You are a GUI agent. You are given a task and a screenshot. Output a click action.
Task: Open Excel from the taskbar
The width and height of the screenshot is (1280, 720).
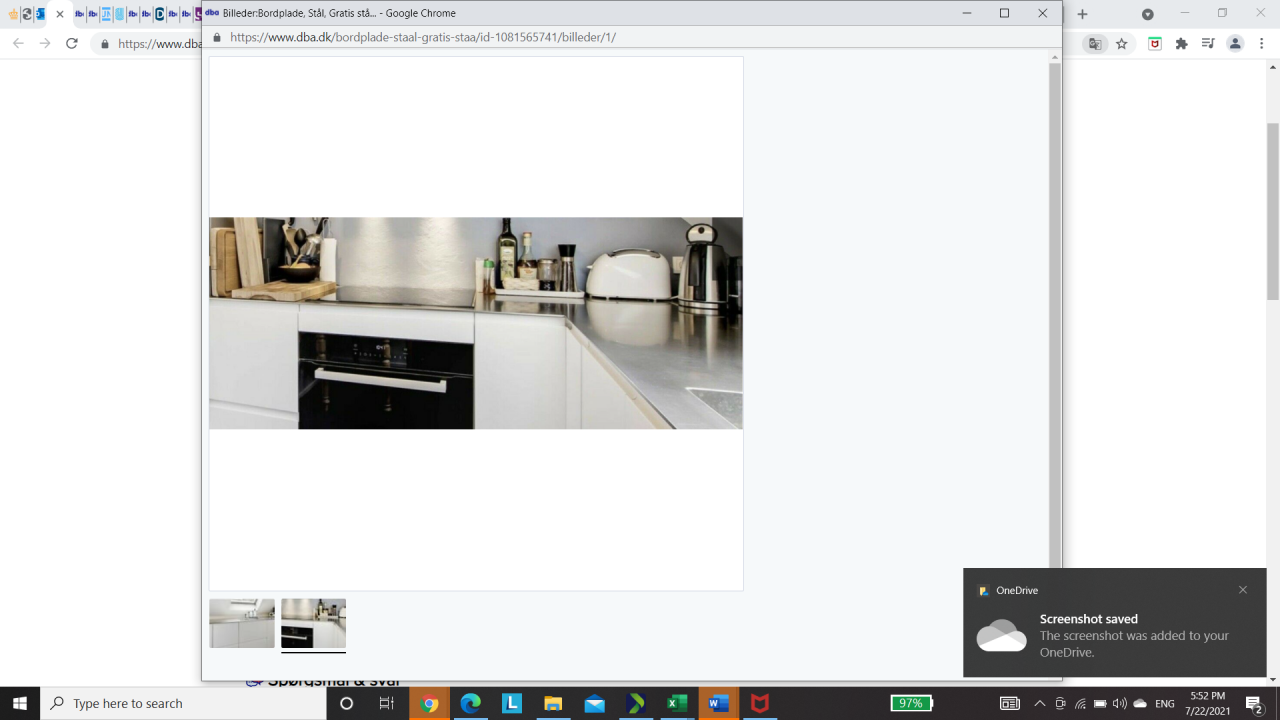click(677, 703)
